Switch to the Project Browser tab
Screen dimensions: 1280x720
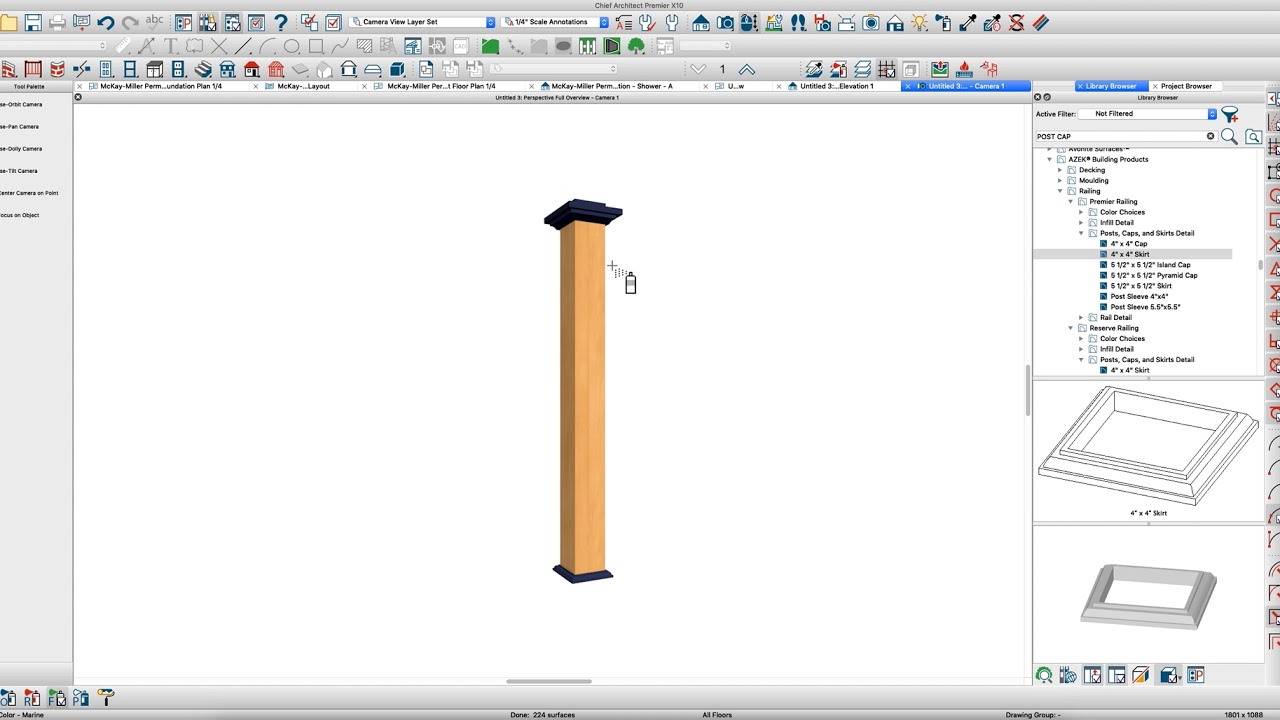tap(1185, 86)
